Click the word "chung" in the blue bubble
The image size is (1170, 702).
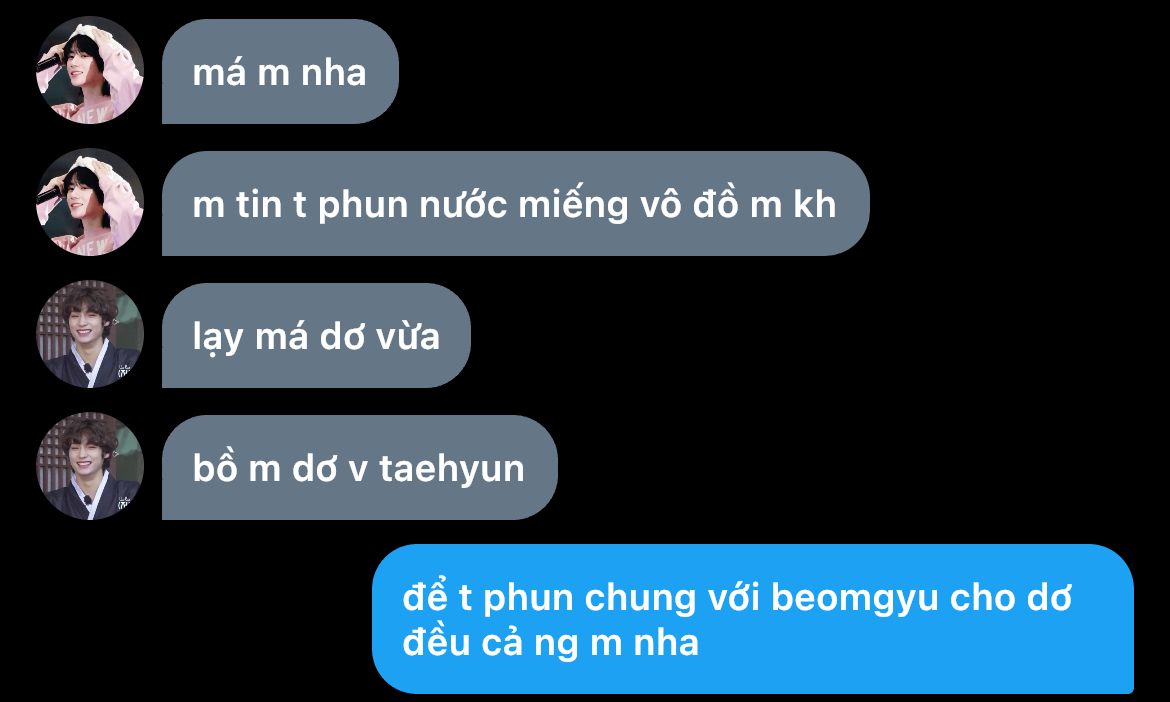point(639,600)
